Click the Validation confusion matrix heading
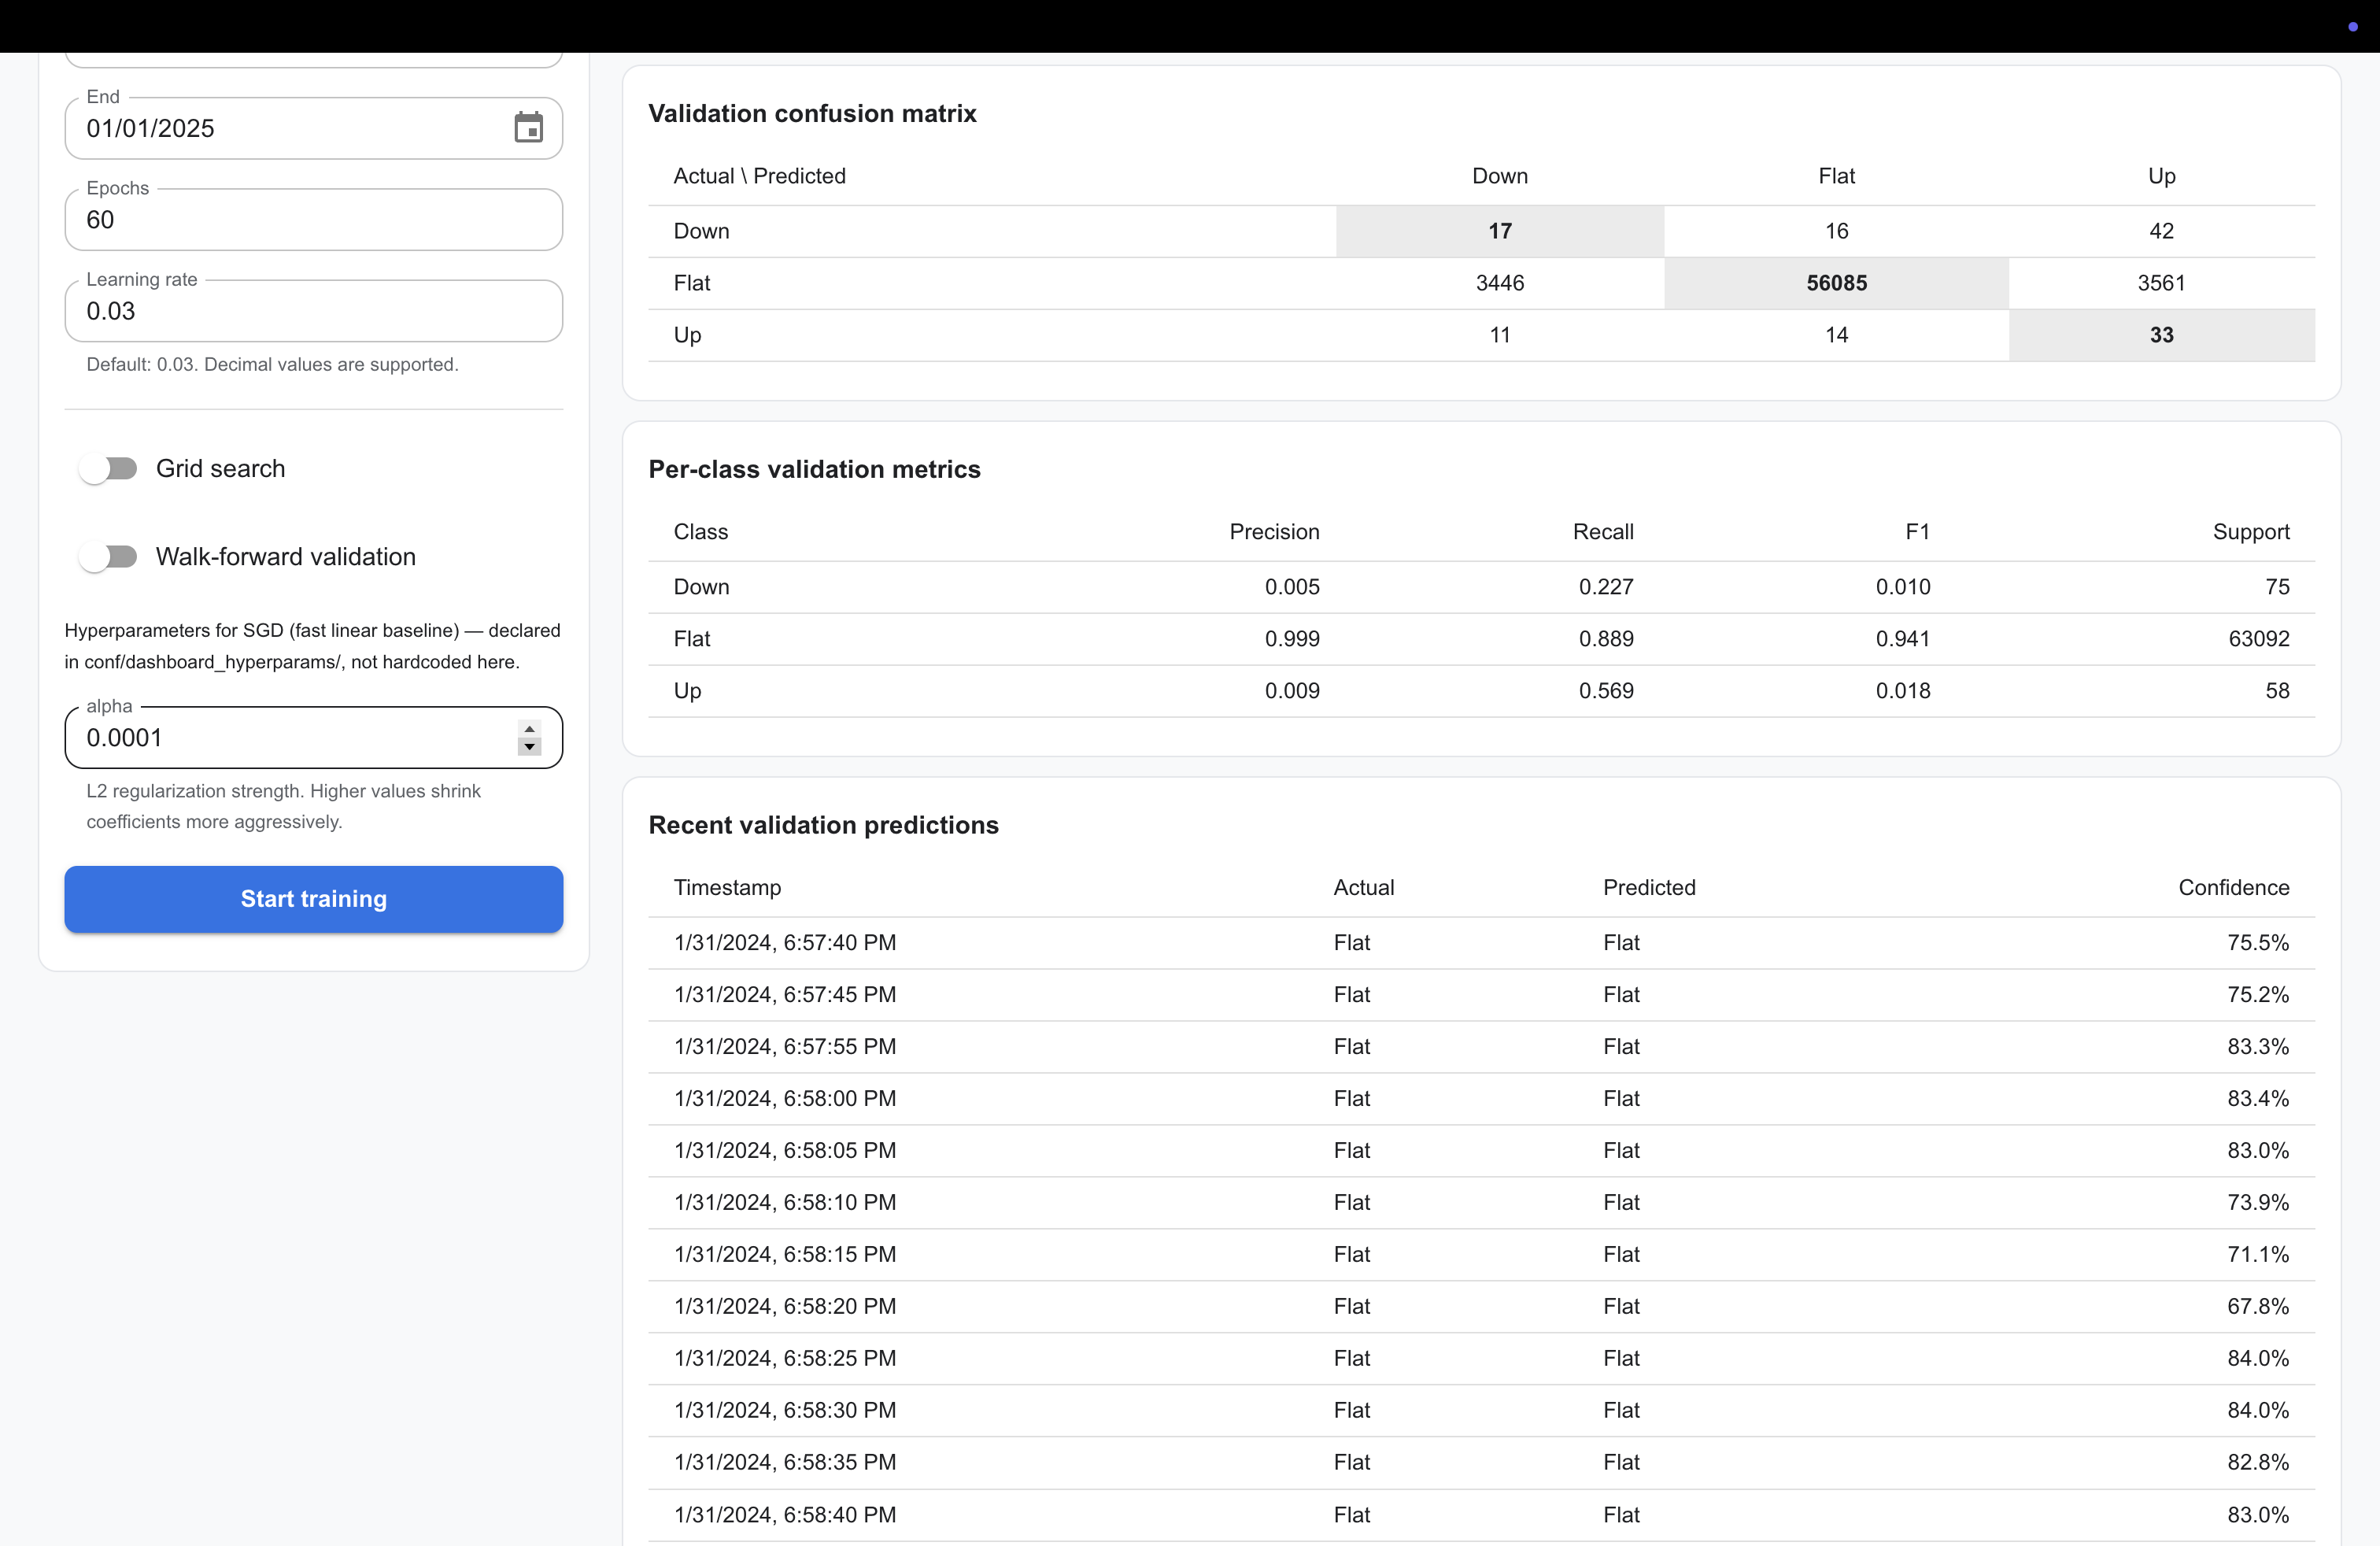The width and height of the screenshot is (2380, 1546). (x=812, y=114)
